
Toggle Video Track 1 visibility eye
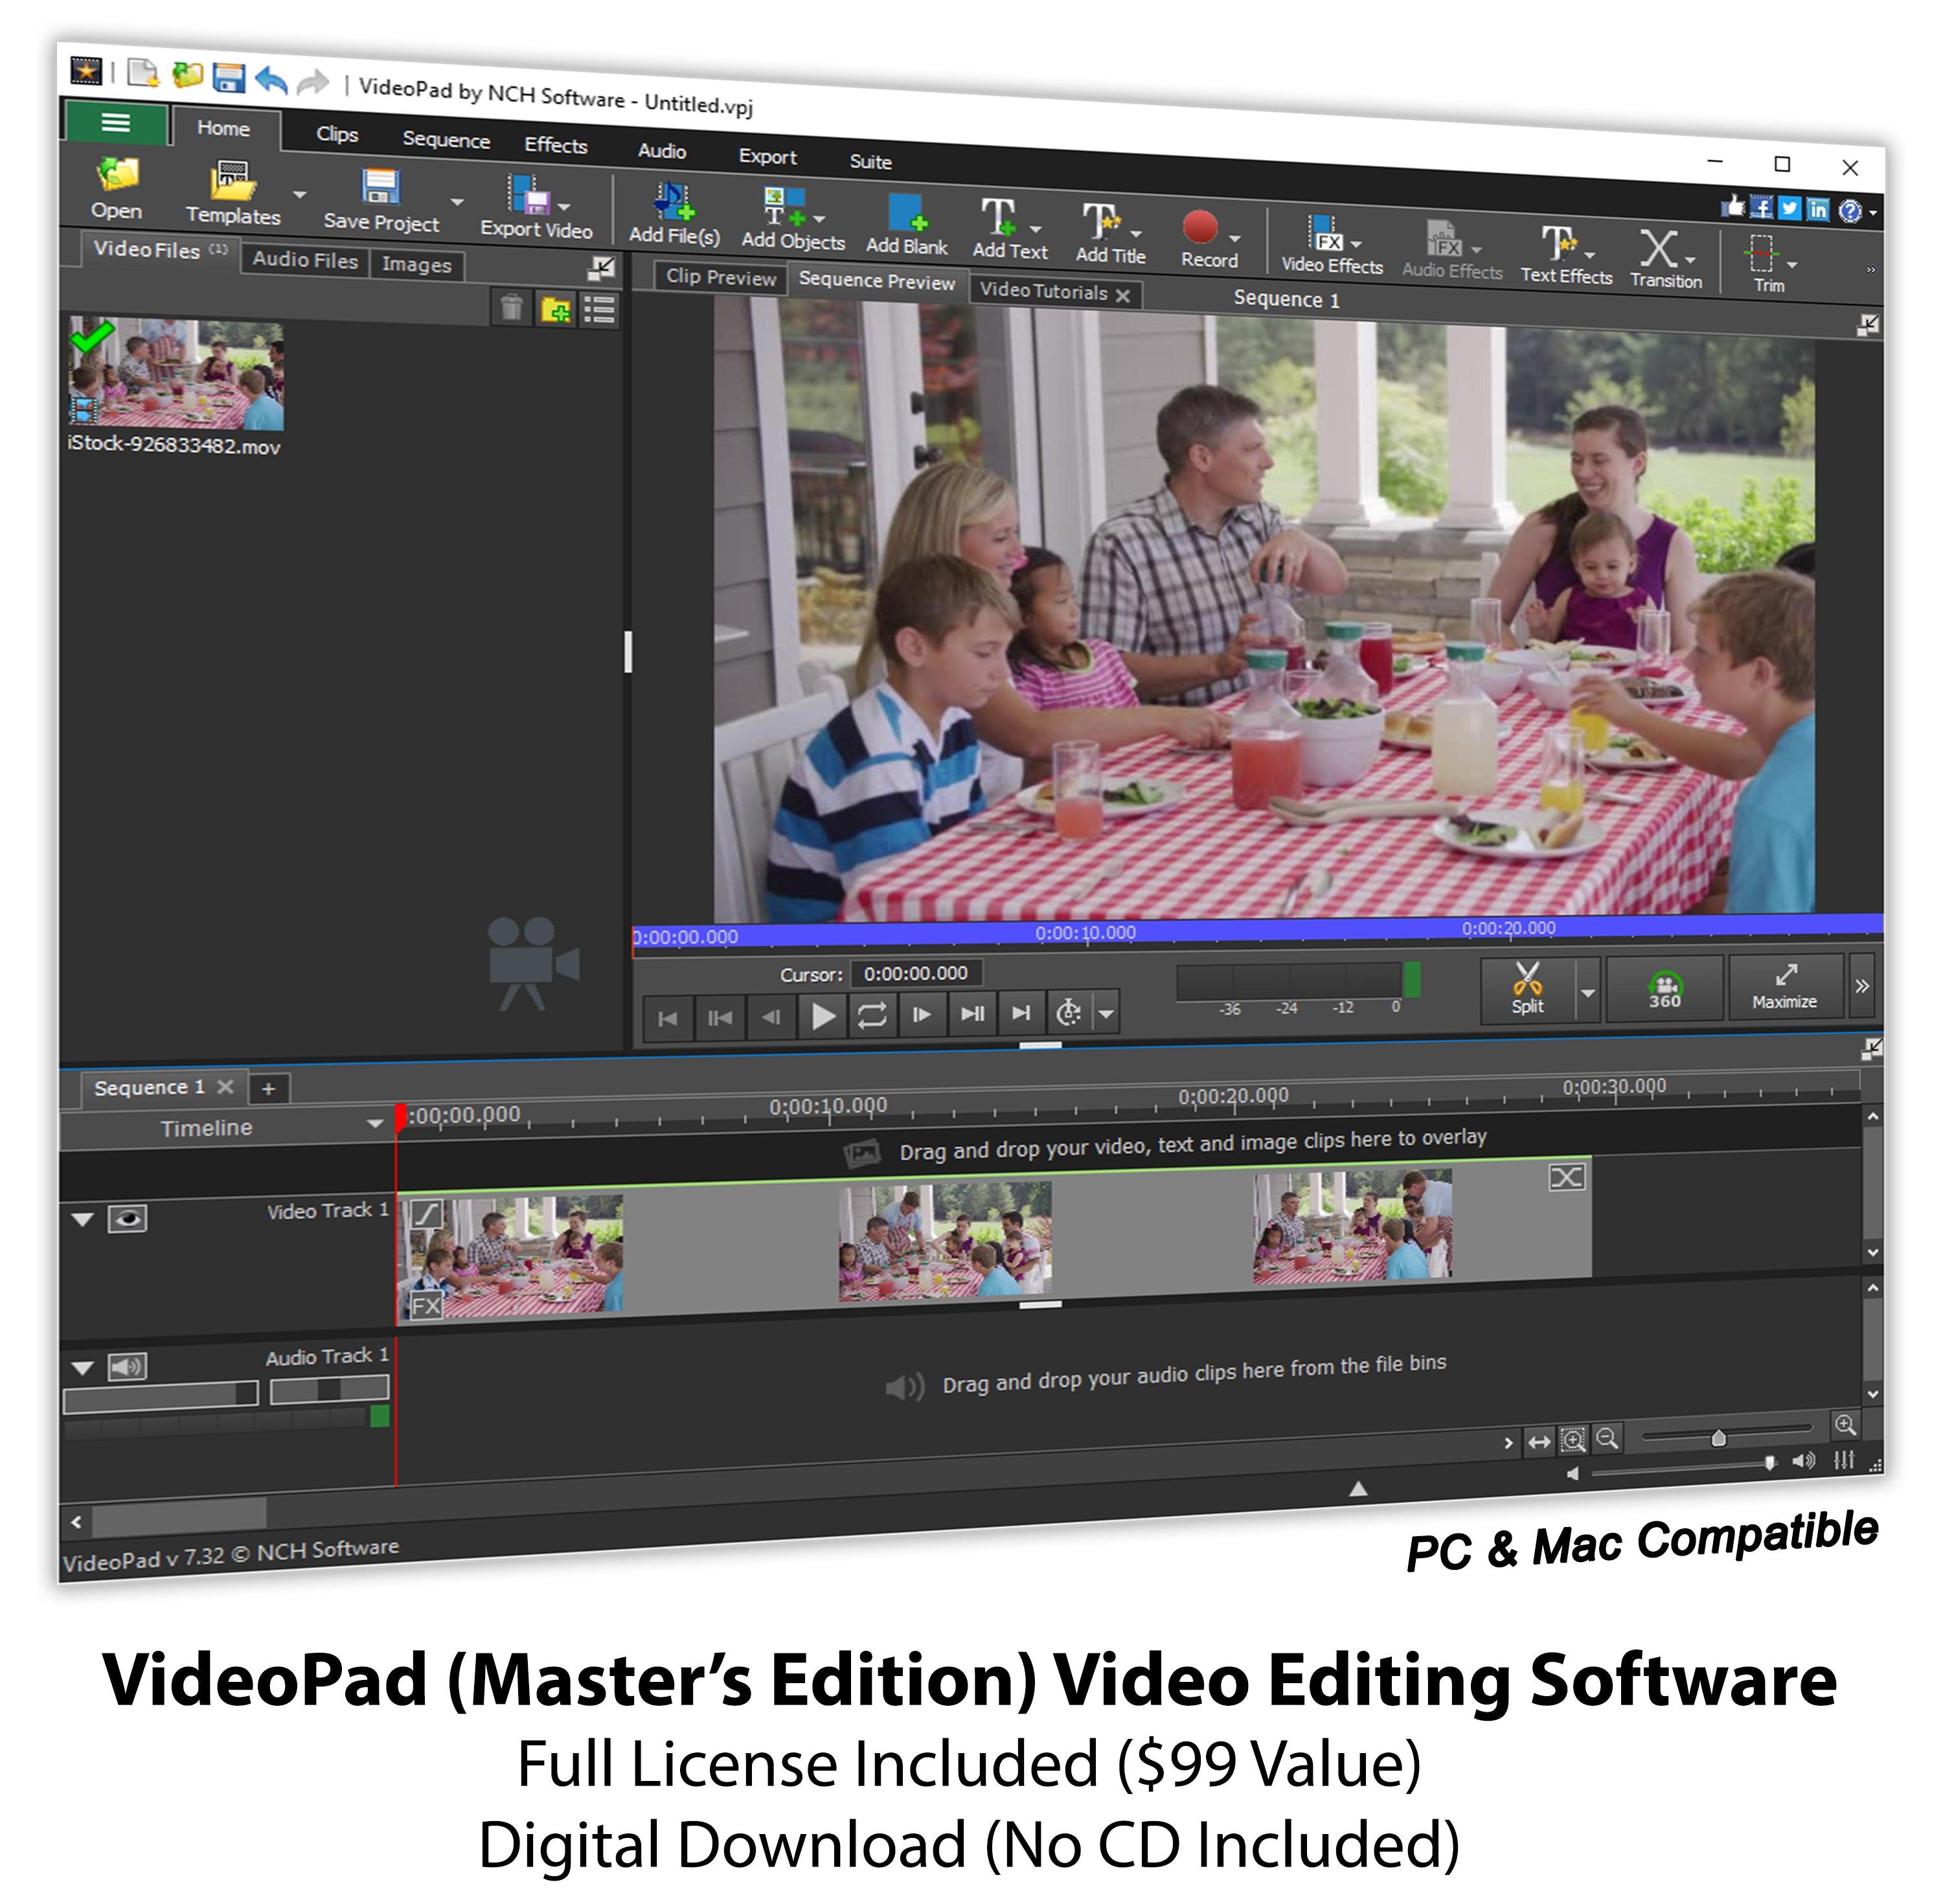pos(127,1218)
